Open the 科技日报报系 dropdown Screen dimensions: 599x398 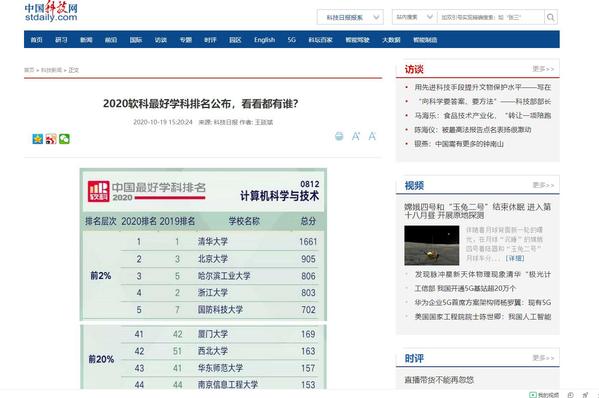[350, 17]
